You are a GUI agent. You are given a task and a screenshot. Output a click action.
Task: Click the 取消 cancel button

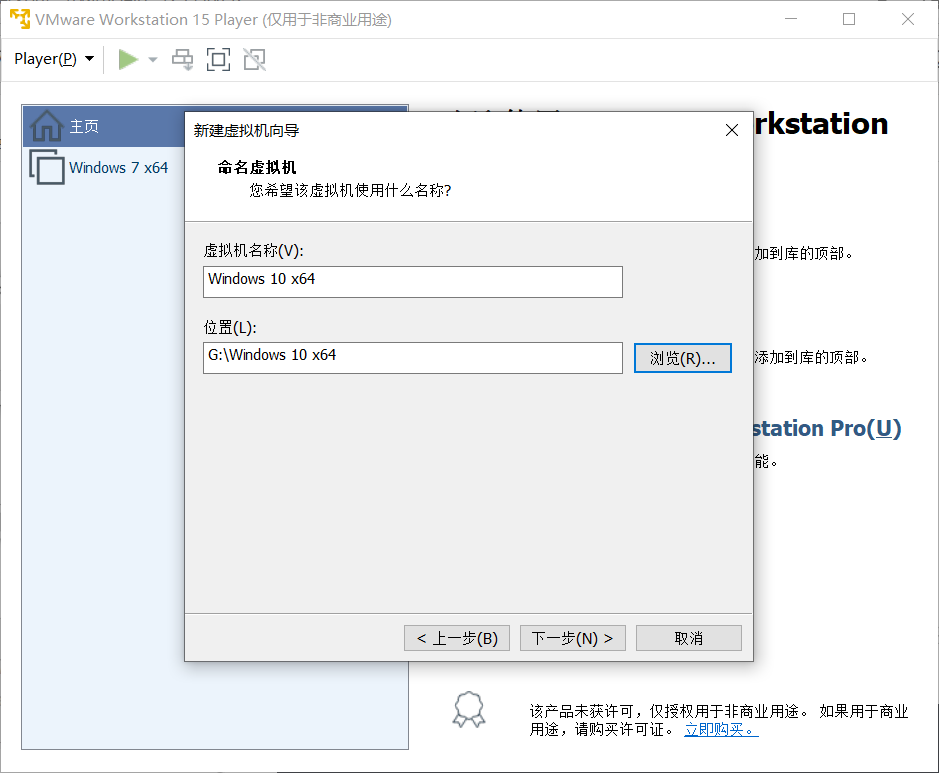(x=689, y=638)
